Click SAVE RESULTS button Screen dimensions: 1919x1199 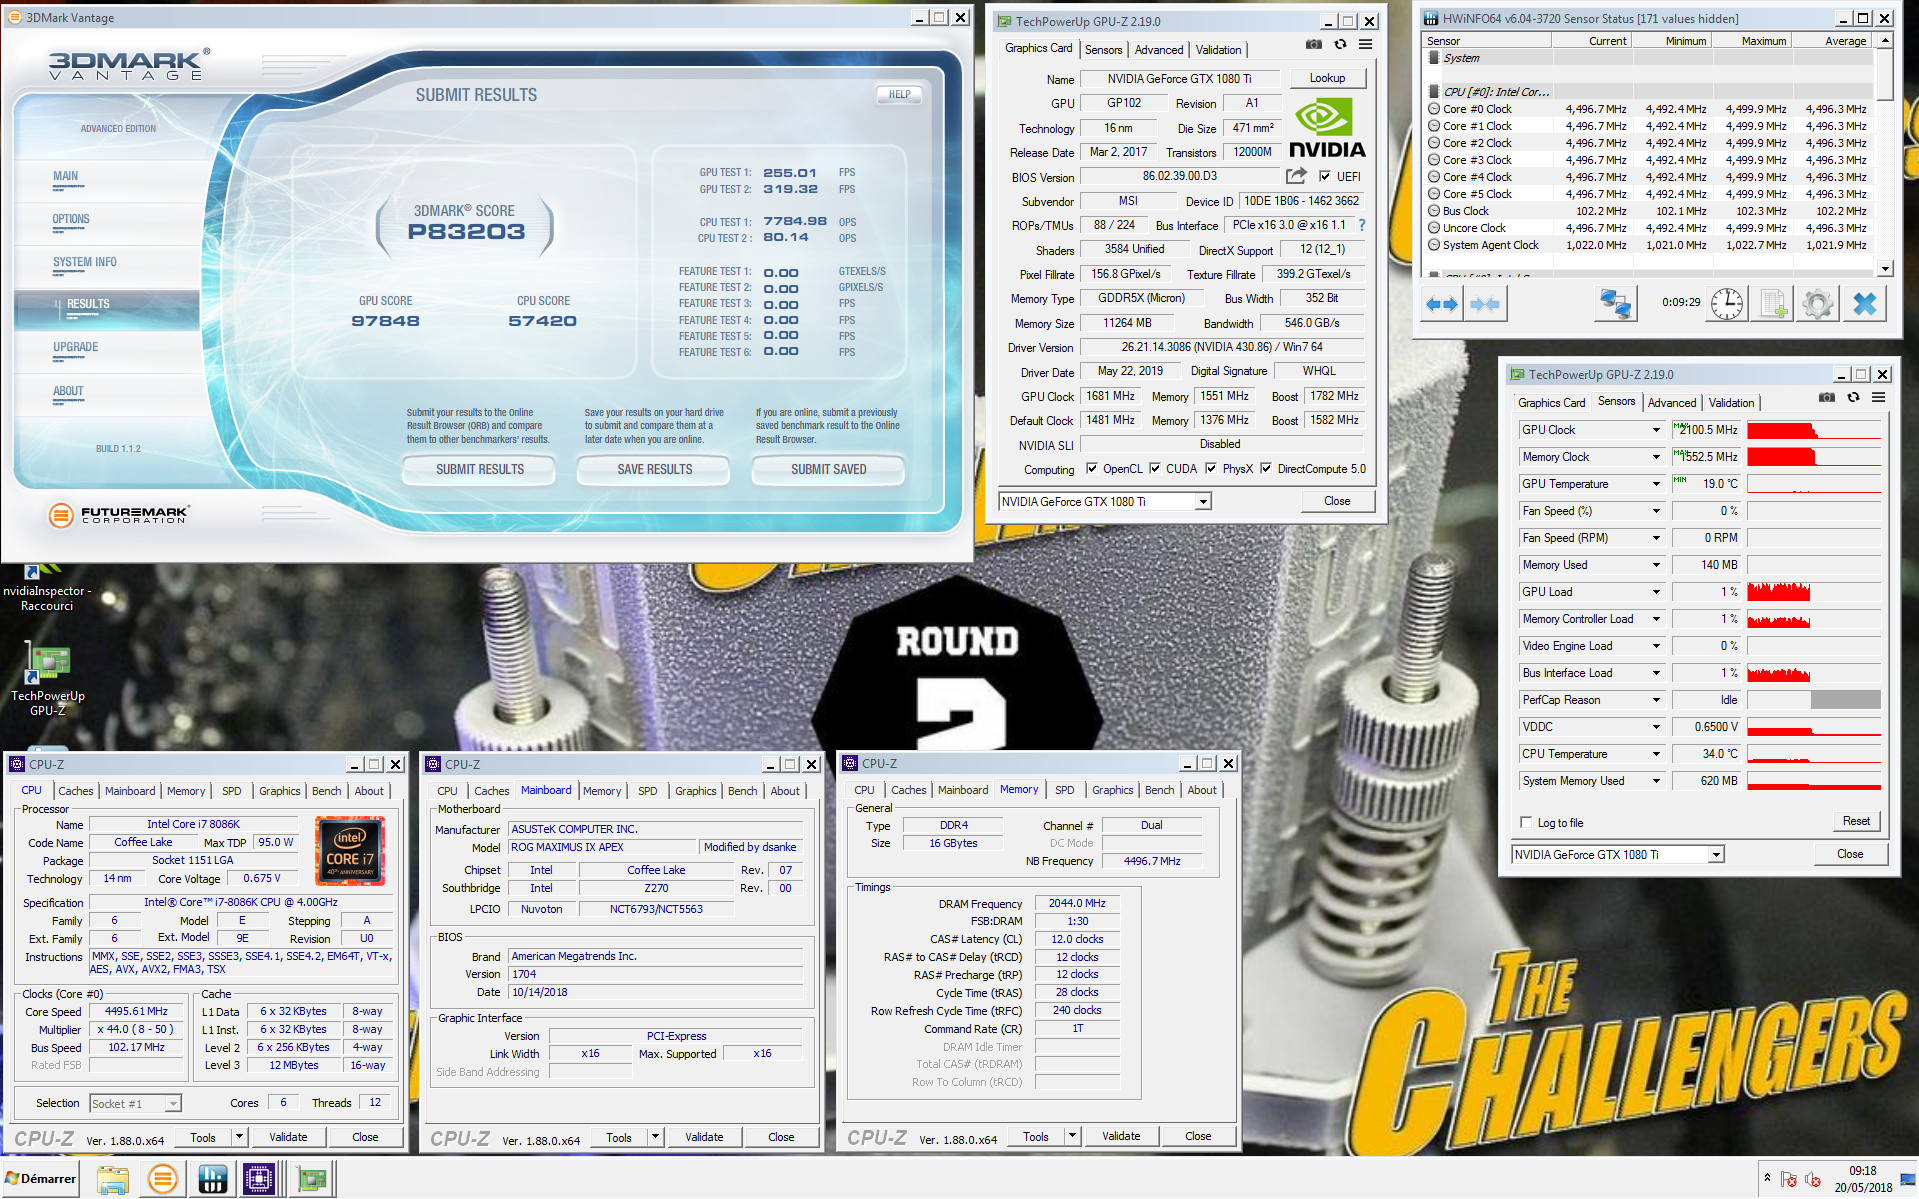click(654, 469)
